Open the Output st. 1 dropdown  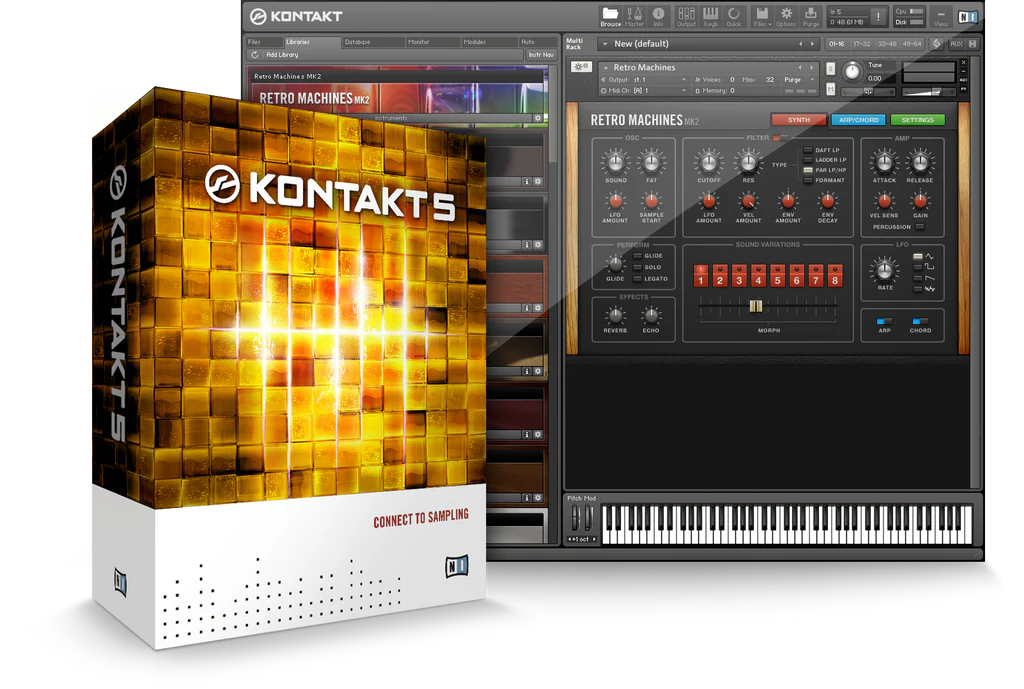(643, 80)
